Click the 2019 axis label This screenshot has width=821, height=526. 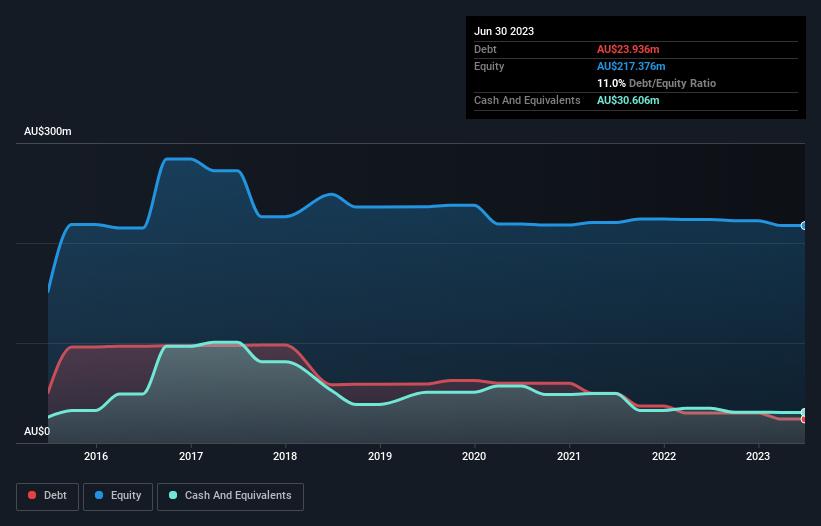pyautogui.click(x=380, y=456)
